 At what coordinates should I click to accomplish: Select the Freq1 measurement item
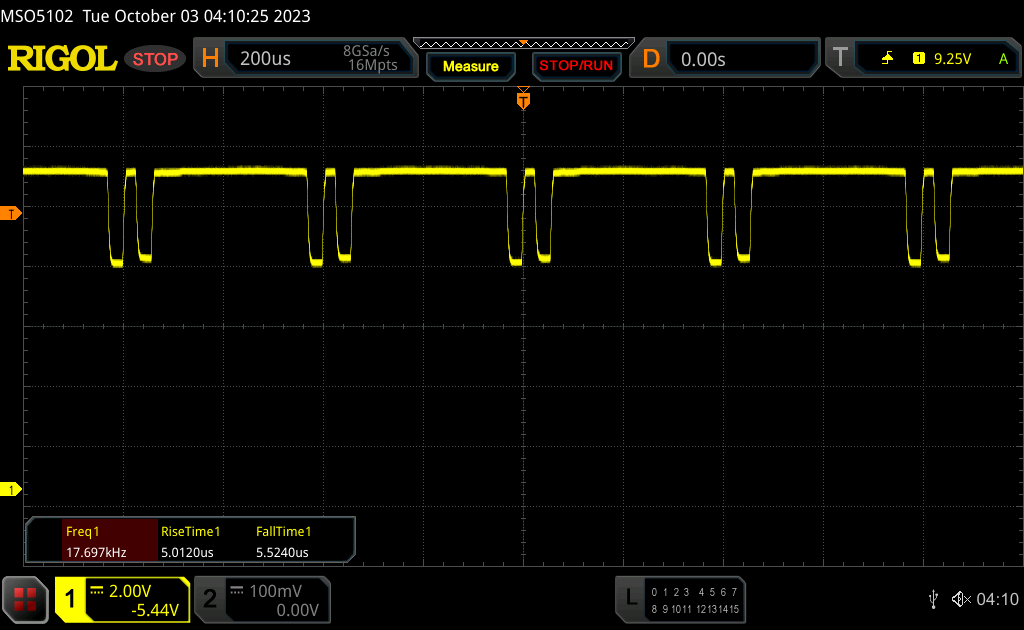(110, 541)
